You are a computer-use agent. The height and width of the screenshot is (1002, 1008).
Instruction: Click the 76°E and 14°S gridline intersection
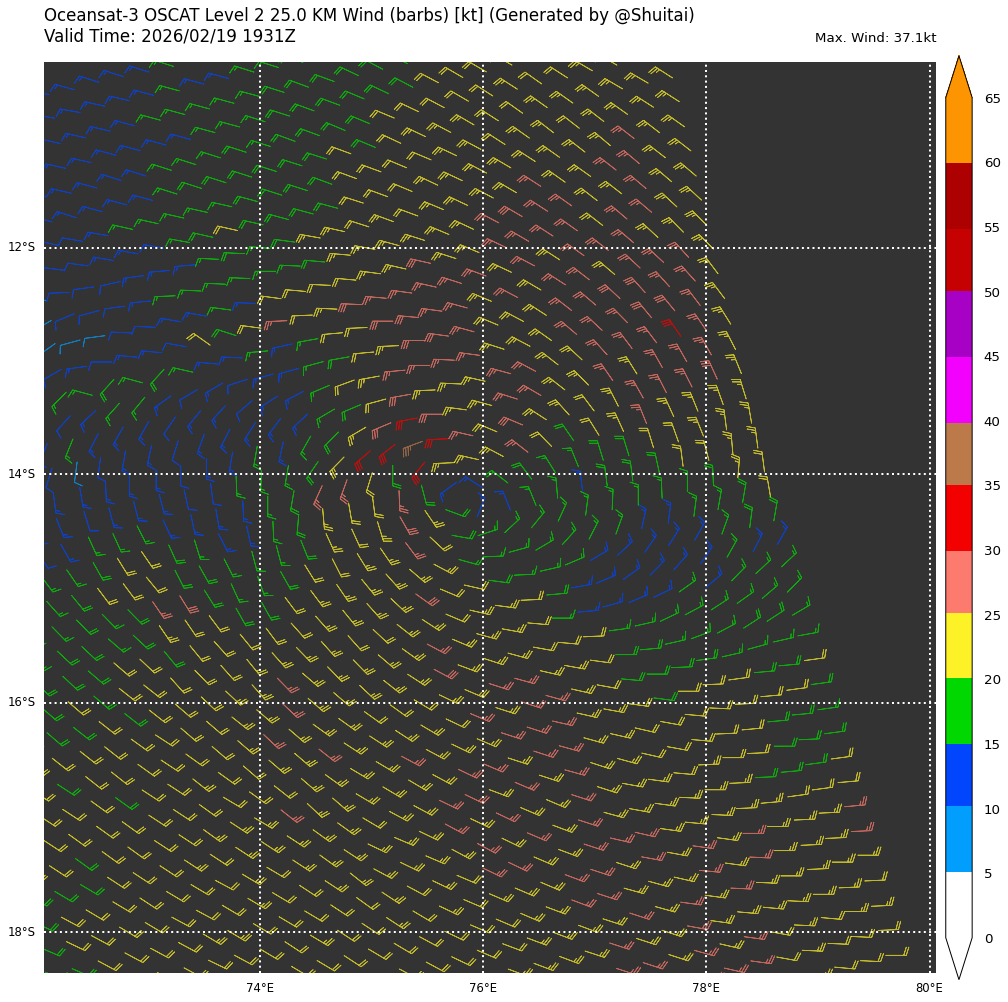click(483, 474)
